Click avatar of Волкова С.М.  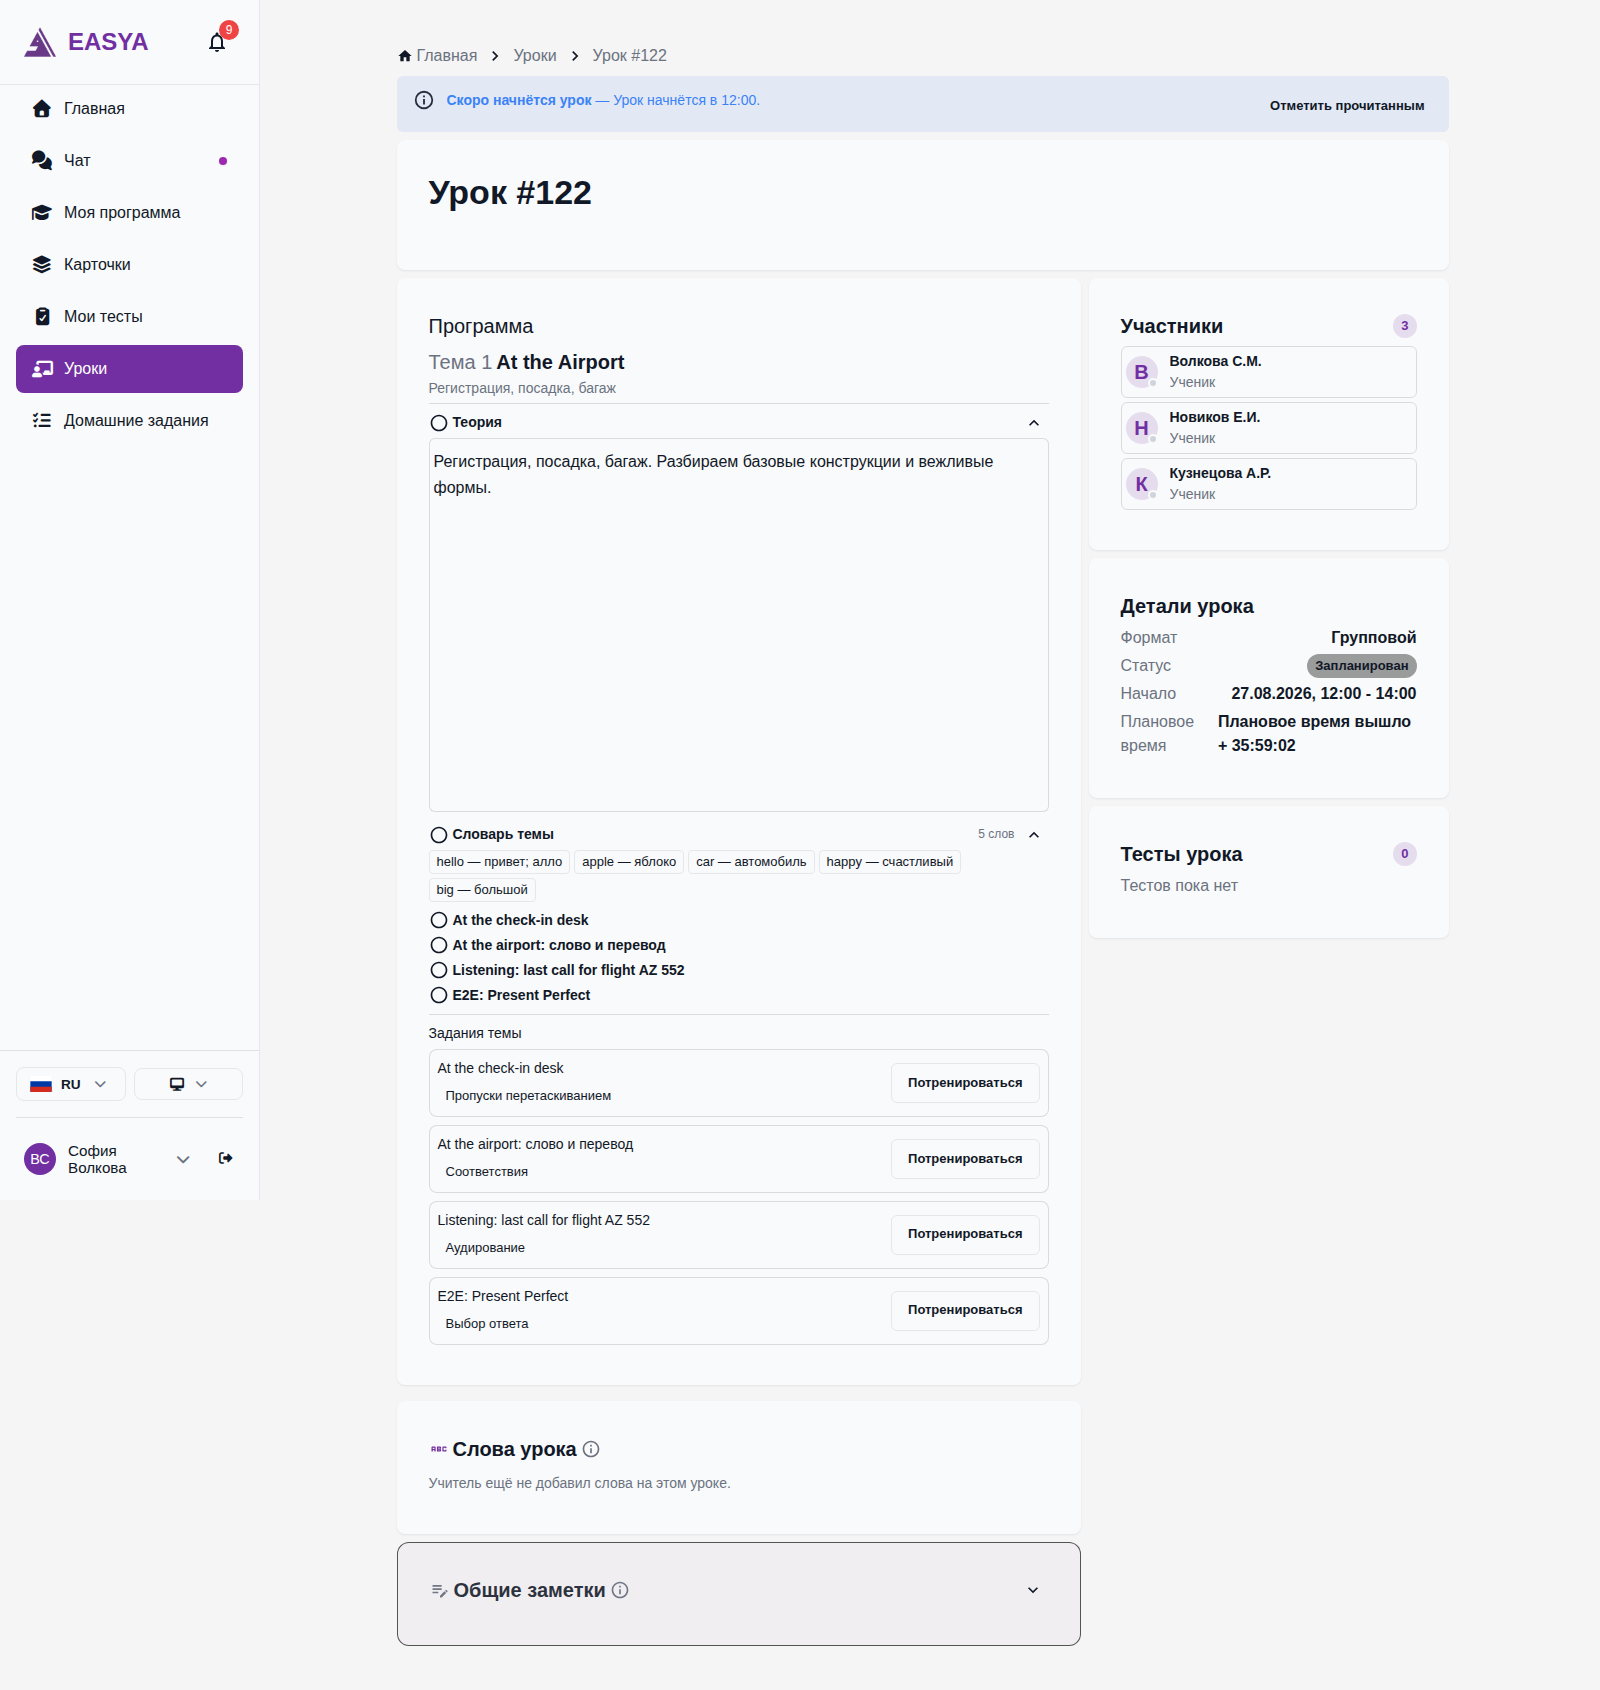pos(1141,372)
